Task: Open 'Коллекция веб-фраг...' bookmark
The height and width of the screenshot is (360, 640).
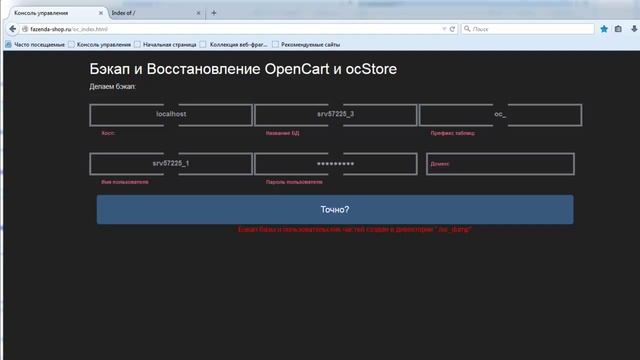Action: (233, 44)
